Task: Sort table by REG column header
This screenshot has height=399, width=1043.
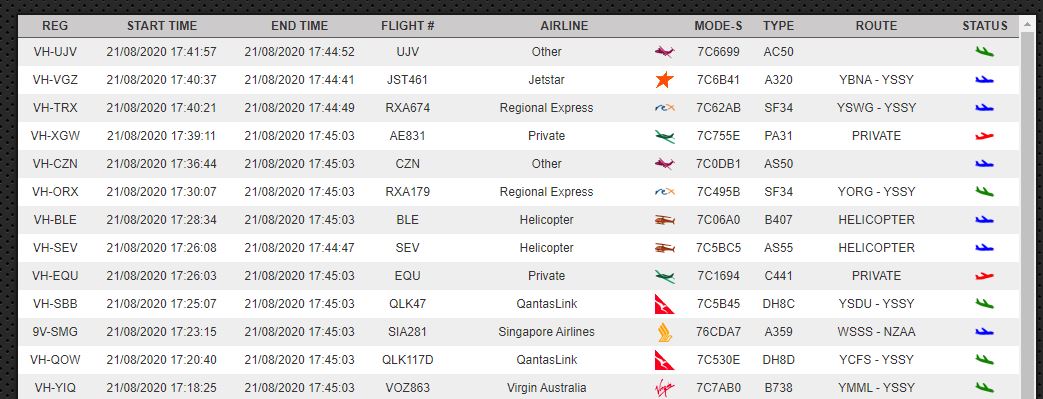Action: point(55,26)
